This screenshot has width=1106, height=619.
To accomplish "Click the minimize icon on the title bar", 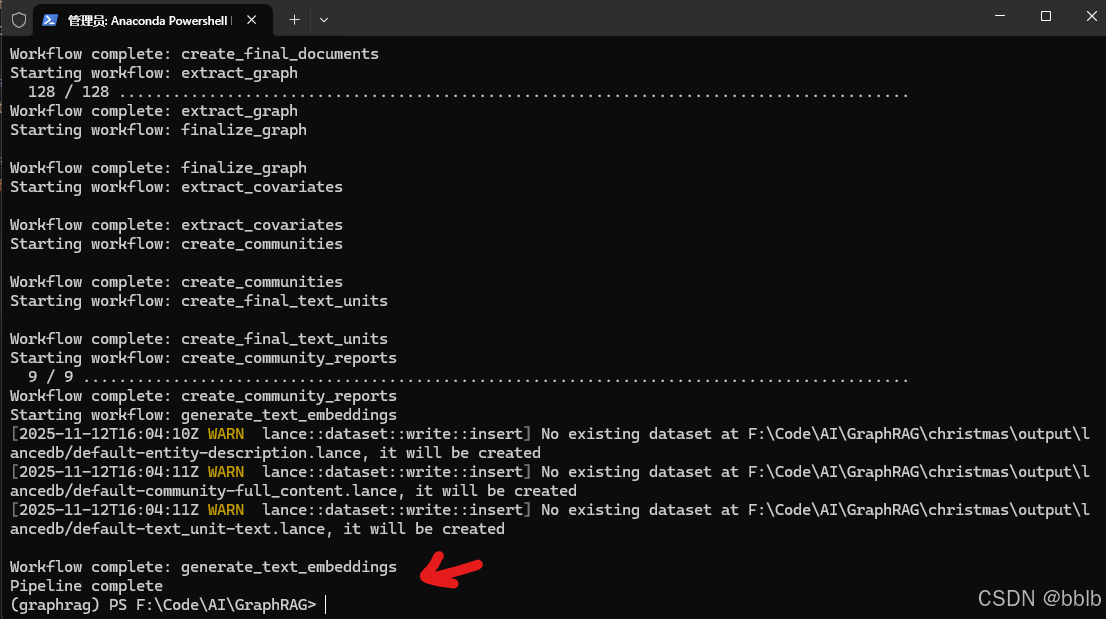I will tap(998, 16).
